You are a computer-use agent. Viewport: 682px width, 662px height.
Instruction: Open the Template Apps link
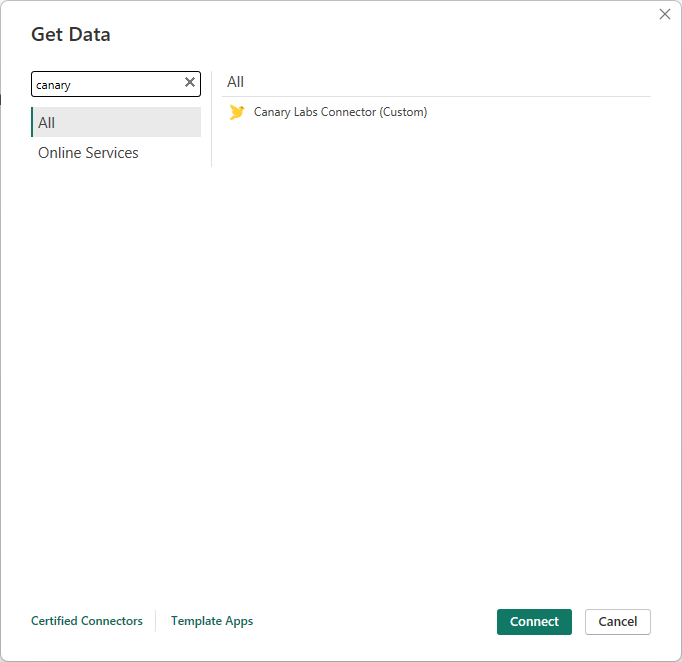tap(212, 621)
